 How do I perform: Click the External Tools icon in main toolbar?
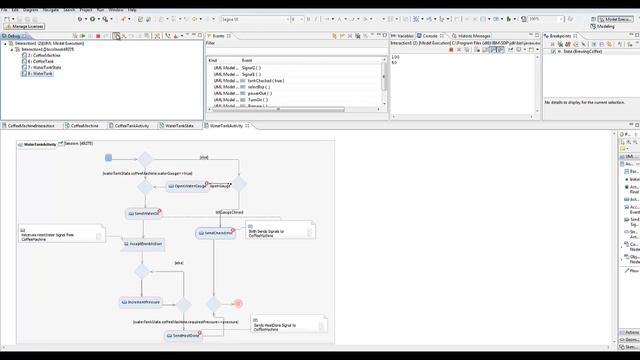(105, 19)
